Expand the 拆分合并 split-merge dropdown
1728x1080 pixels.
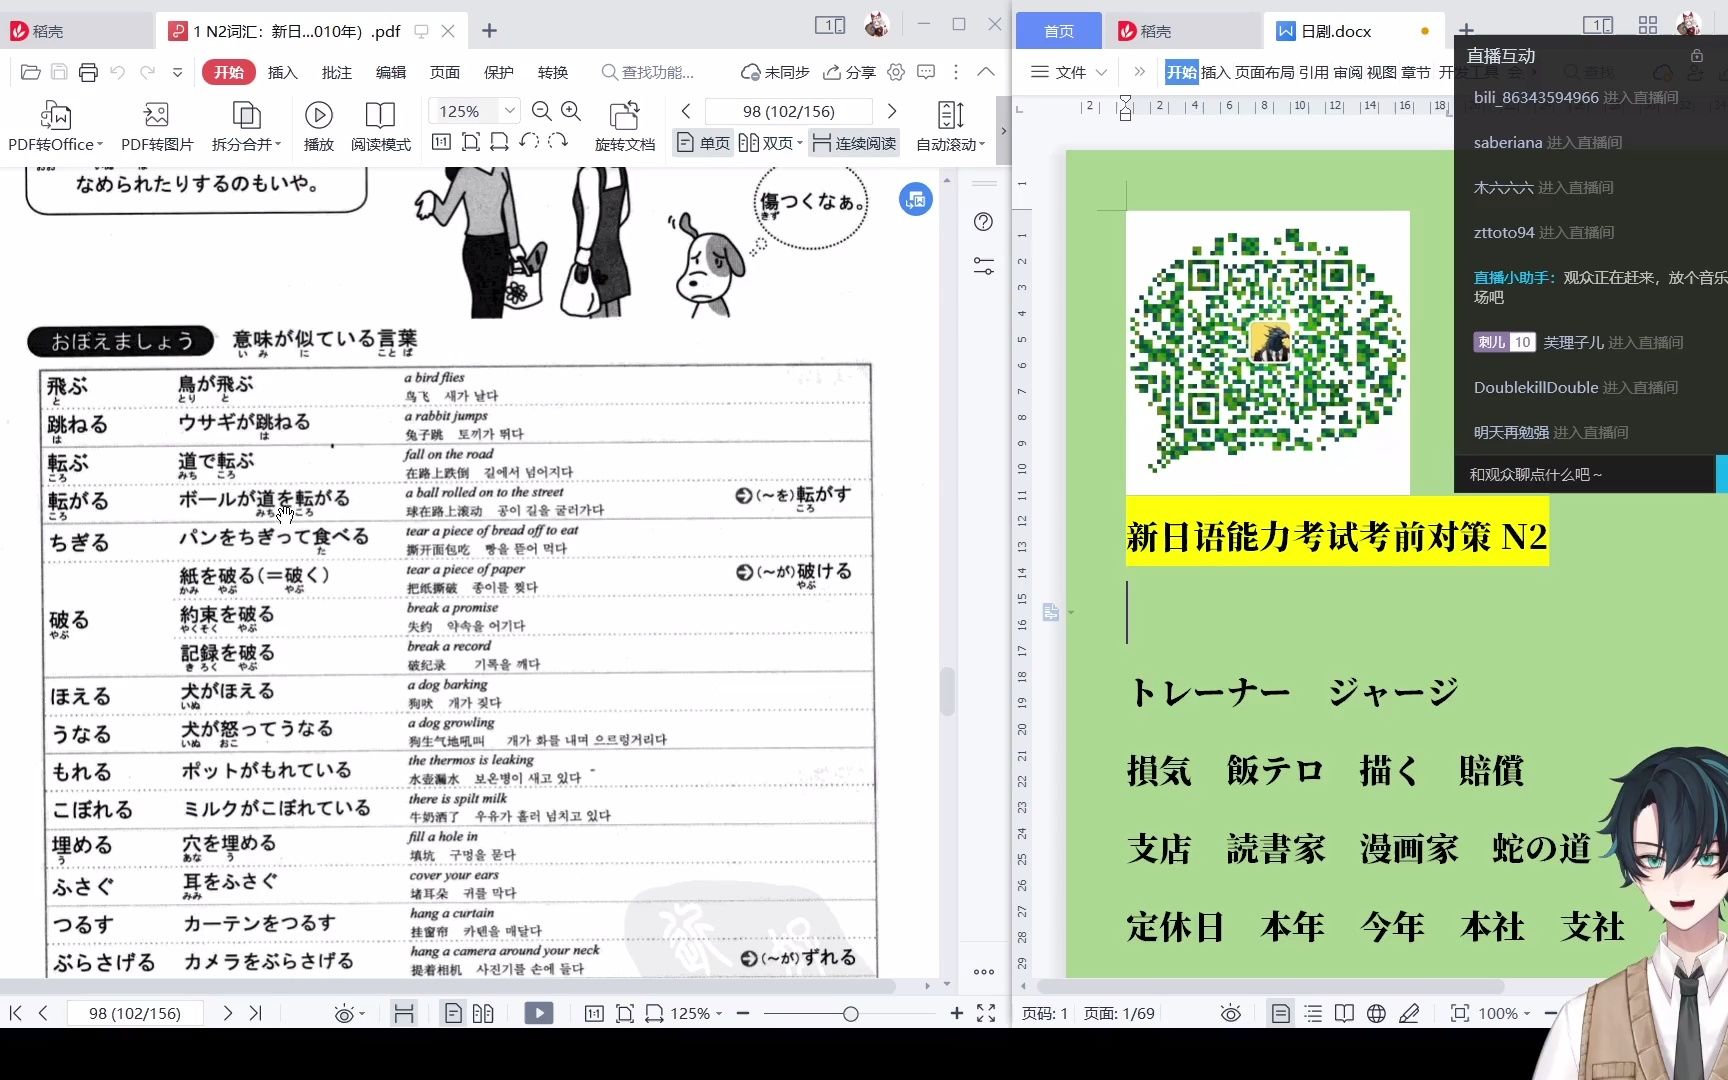click(278, 145)
